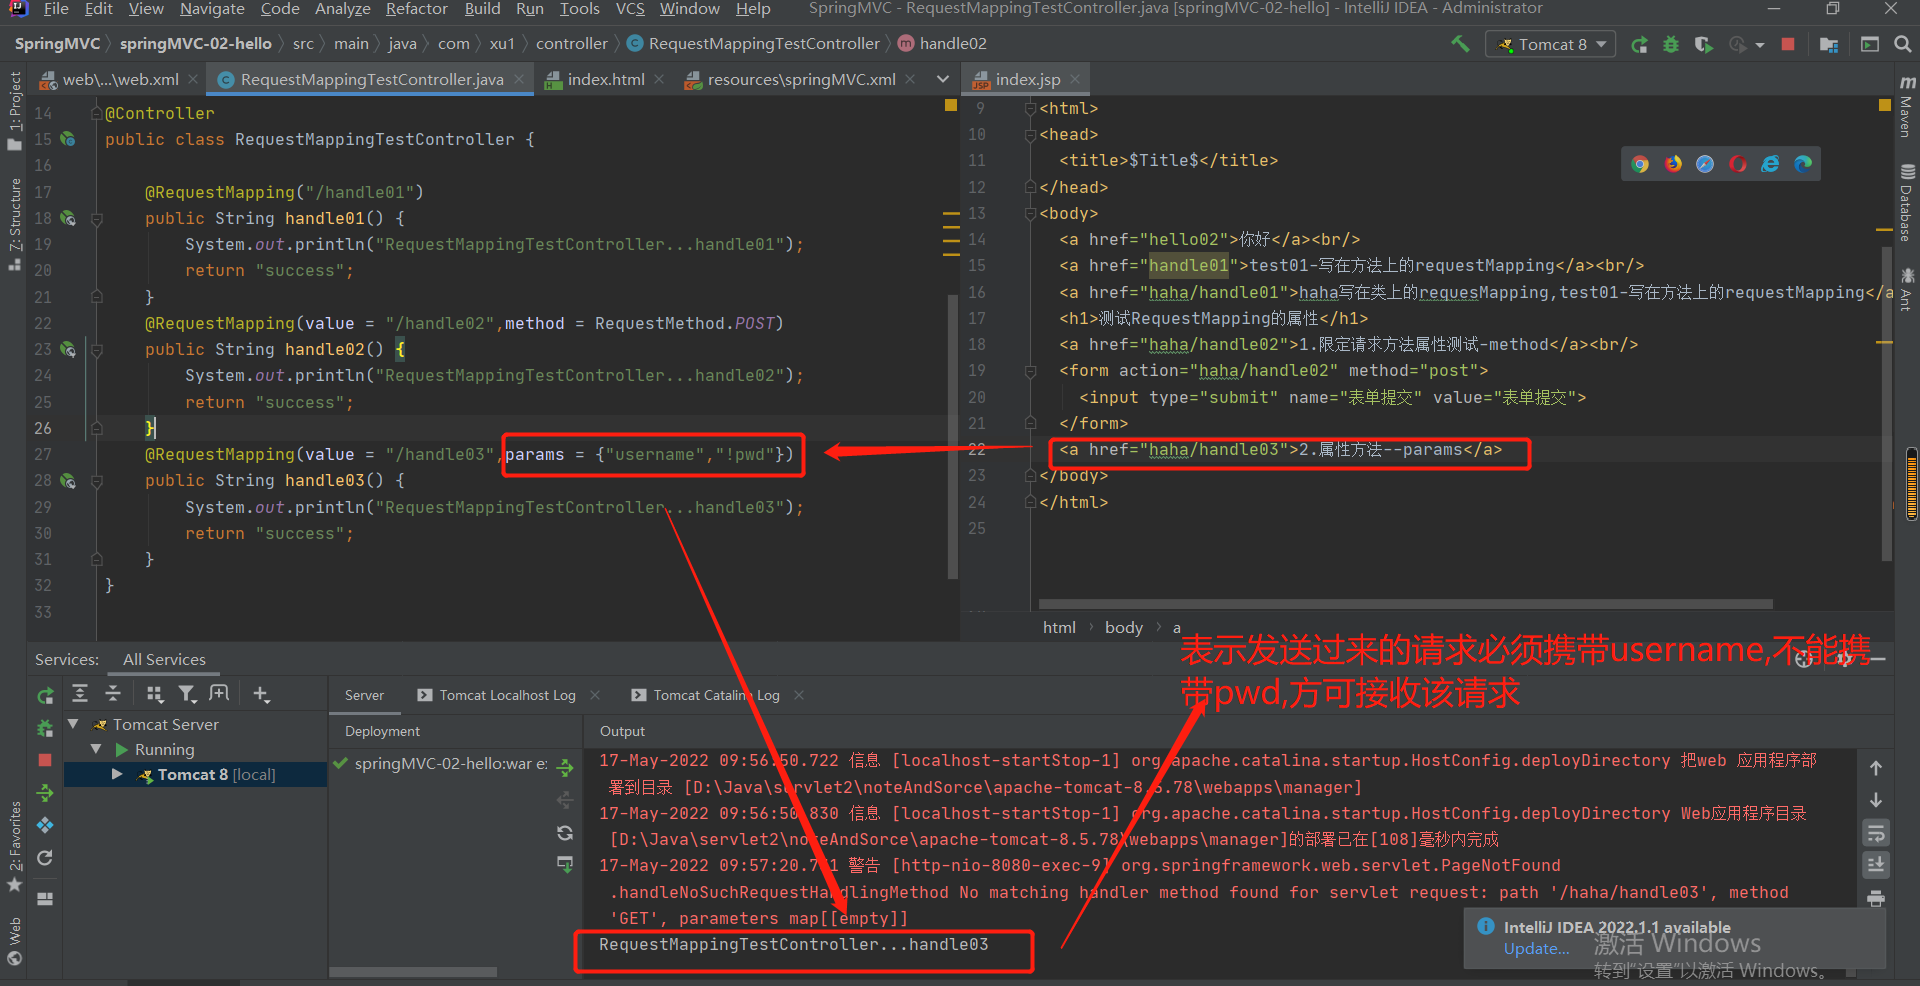The height and width of the screenshot is (986, 1920).
Task: Switch to Tomcat Localhost Log tab
Action: tap(507, 695)
